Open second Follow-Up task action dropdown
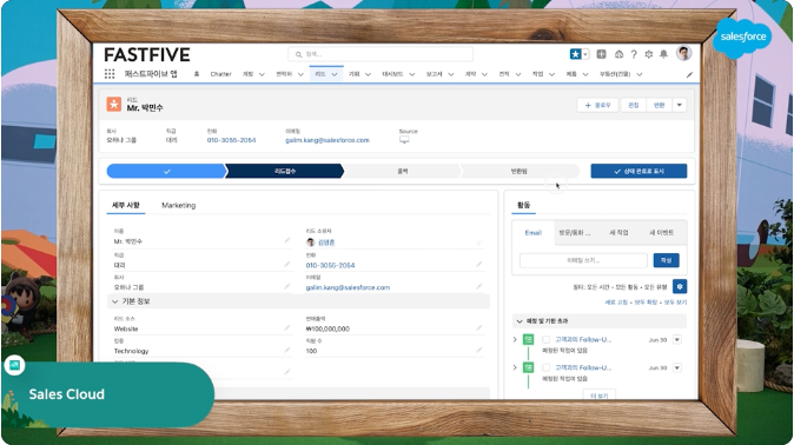The width and height of the screenshot is (794, 446). pyautogui.click(x=677, y=368)
